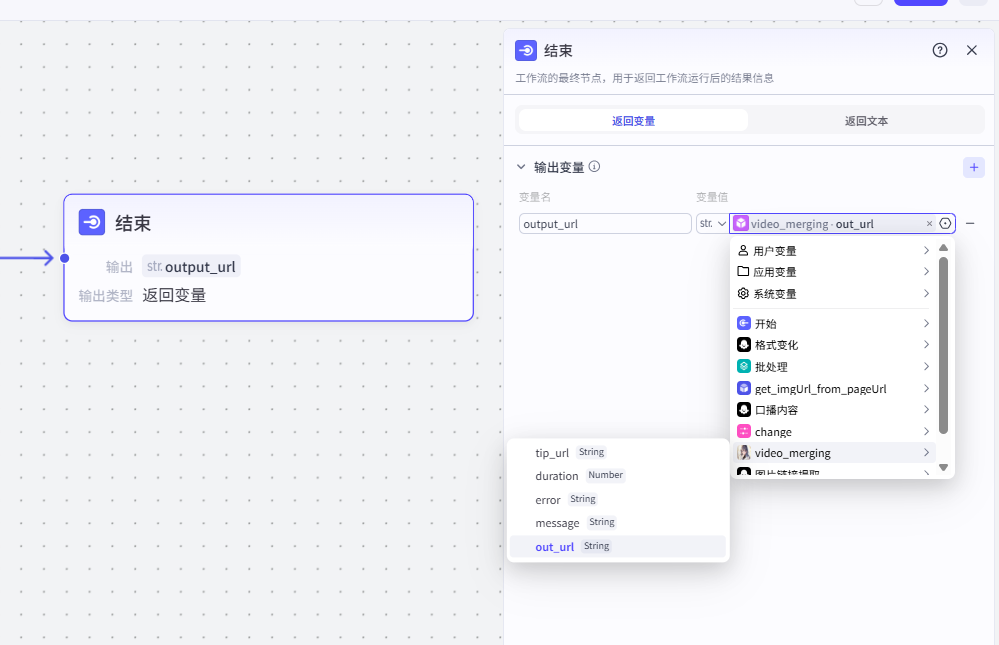999x645 pixels.
Task: Expand the 用户变量 submenu
Action: (x=832, y=251)
